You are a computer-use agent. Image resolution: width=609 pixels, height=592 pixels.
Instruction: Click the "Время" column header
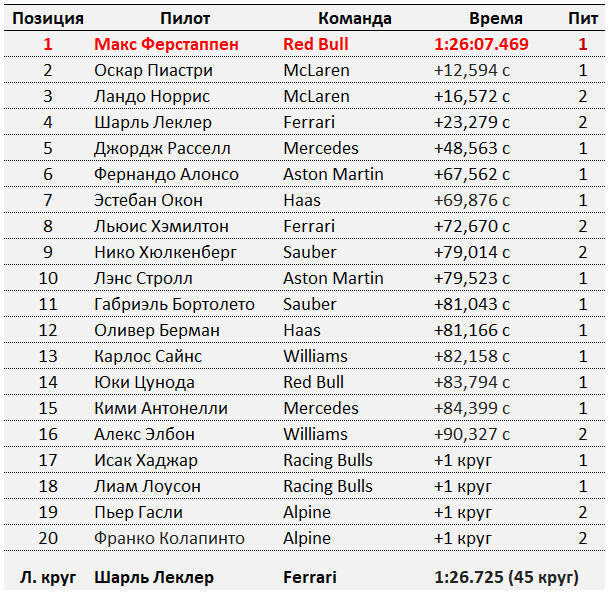[496, 18]
